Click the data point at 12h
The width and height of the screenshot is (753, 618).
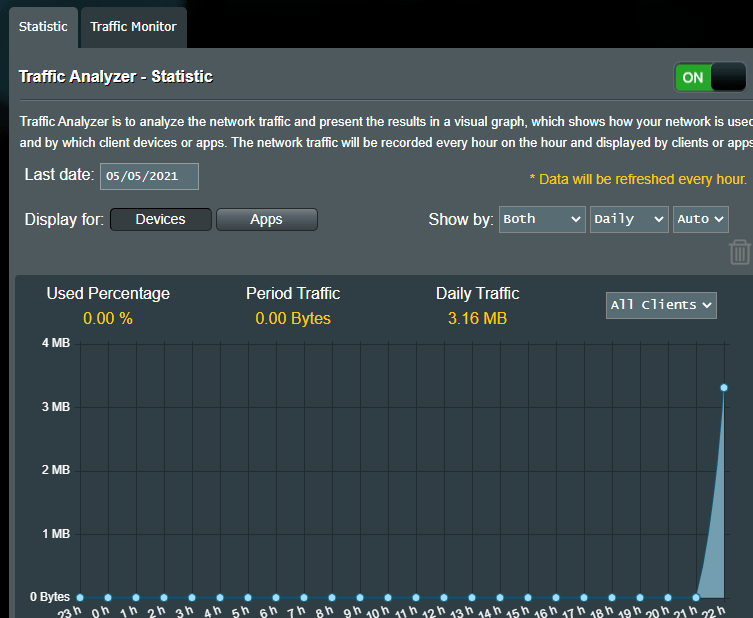pyautogui.click(x=443, y=597)
